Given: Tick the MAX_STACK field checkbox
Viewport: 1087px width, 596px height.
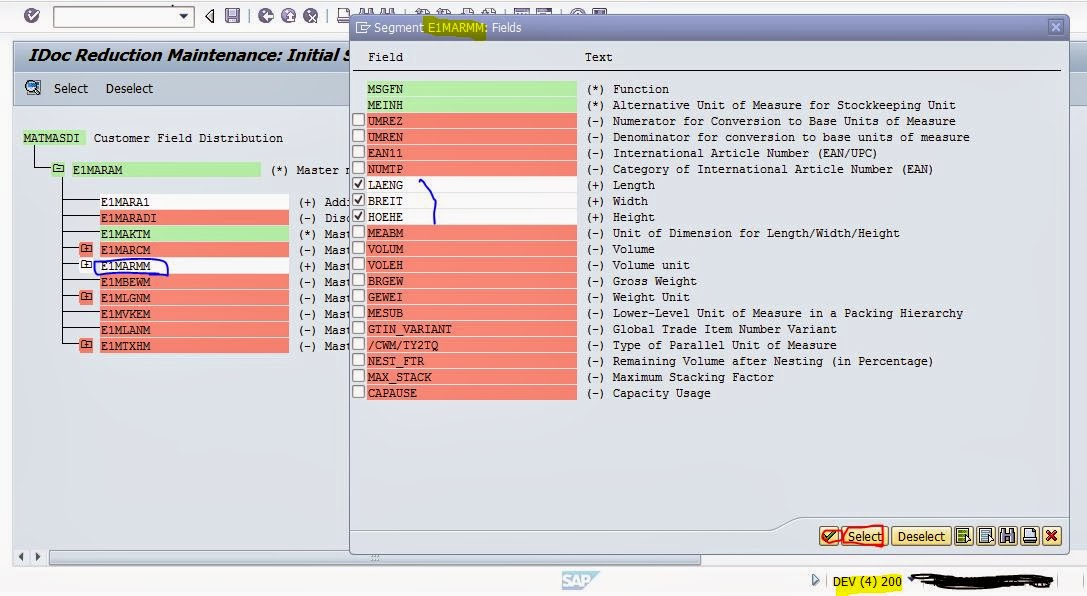Looking at the screenshot, I should (358, 376).
